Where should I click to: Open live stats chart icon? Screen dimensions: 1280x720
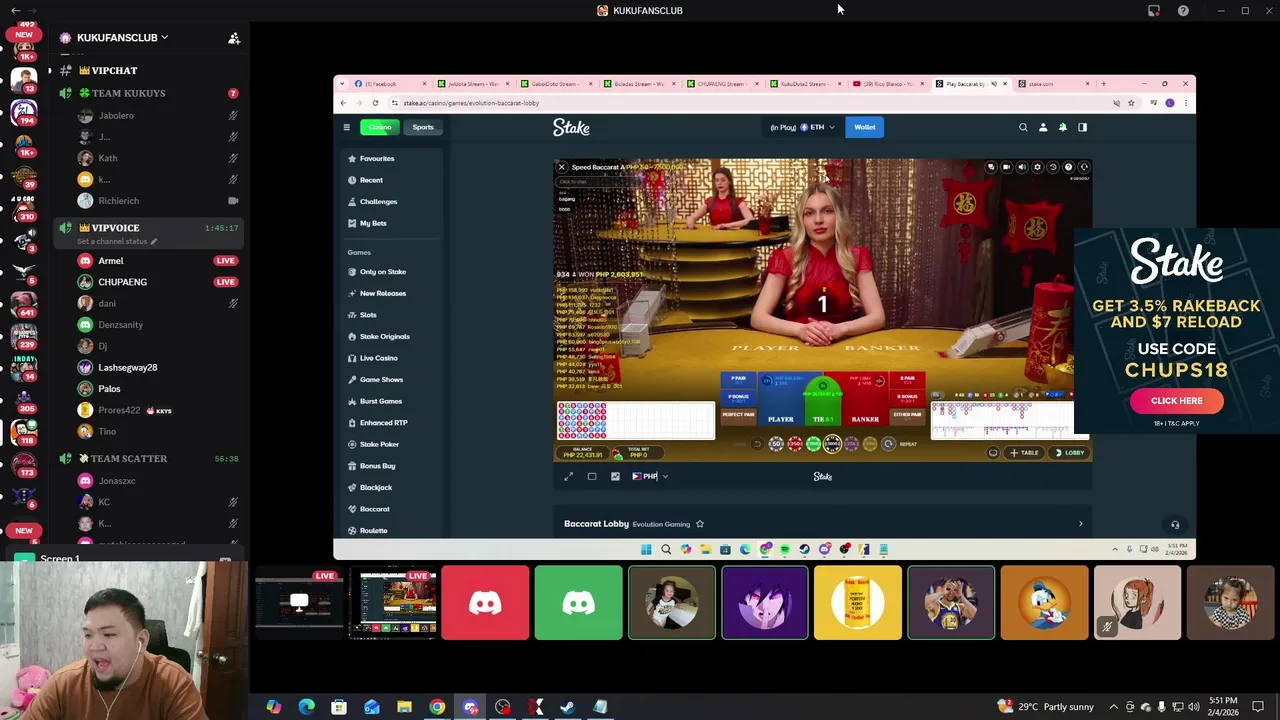tap(615, 477)
